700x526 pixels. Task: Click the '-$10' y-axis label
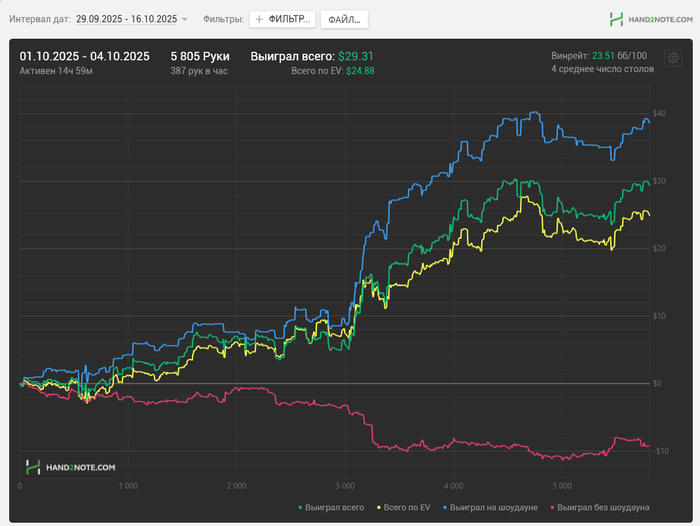(x=660, y=451)
